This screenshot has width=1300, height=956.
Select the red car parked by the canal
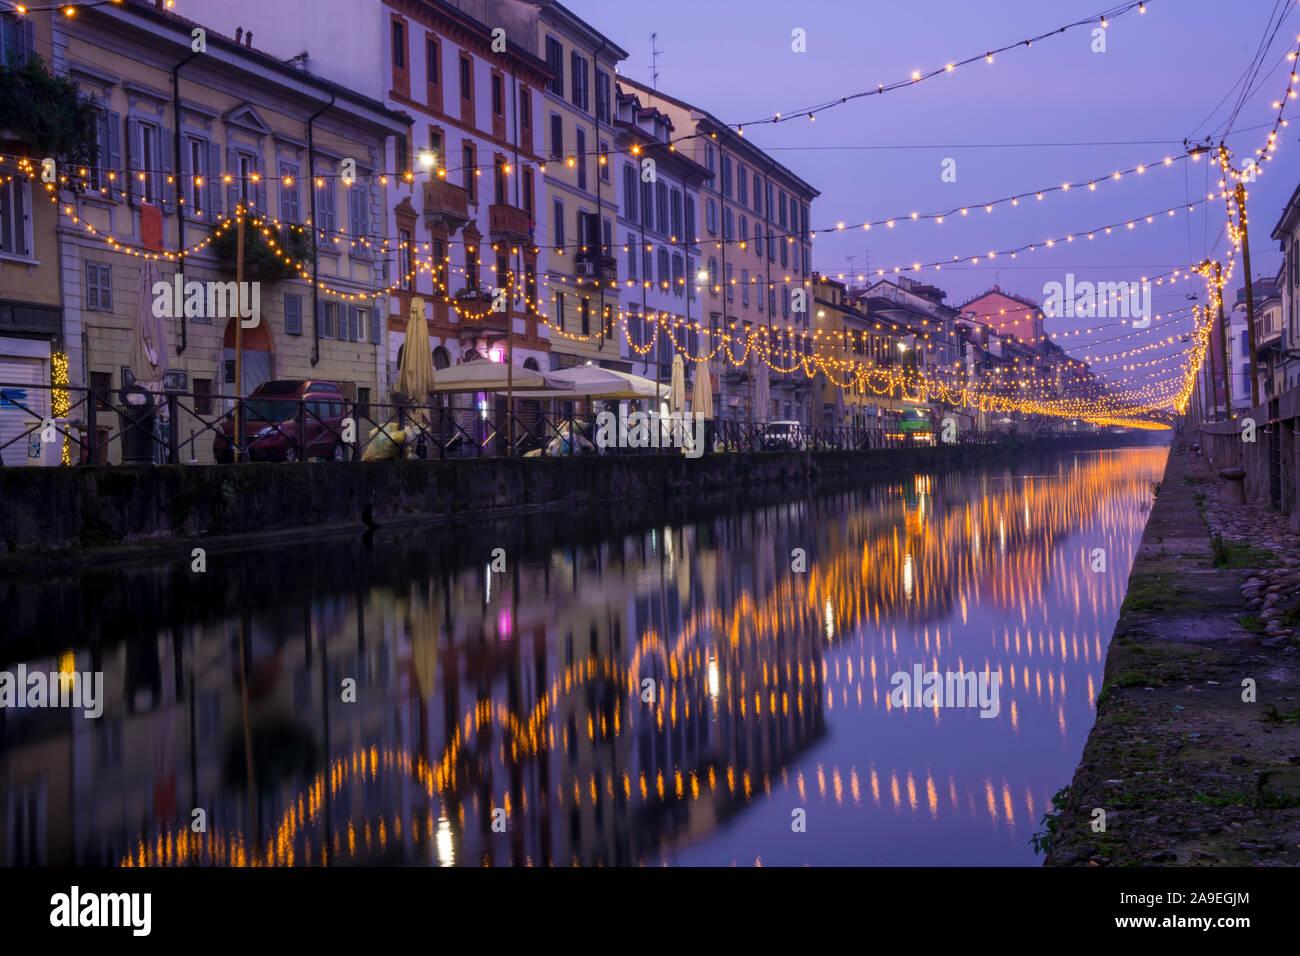pyautogui.click(x=279, y=420)
